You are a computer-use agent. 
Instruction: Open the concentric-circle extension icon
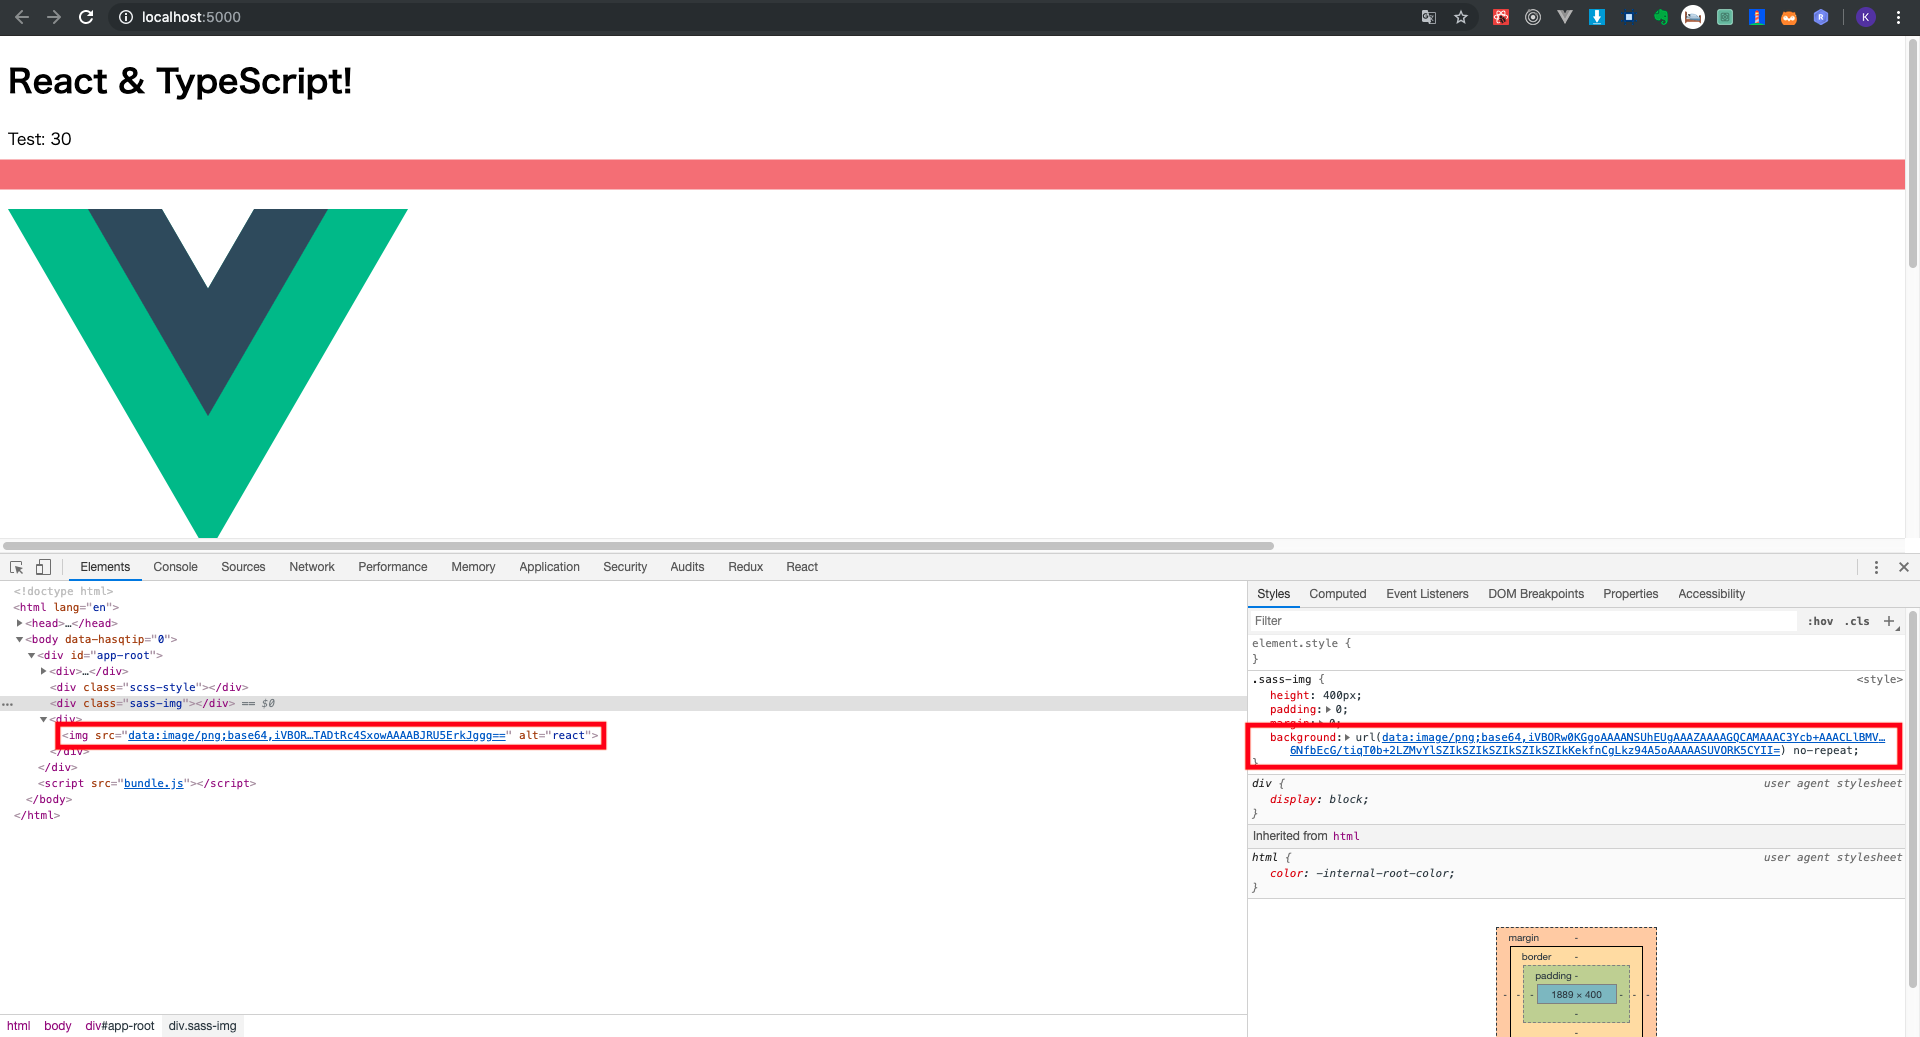click(x=1533, y=17)
